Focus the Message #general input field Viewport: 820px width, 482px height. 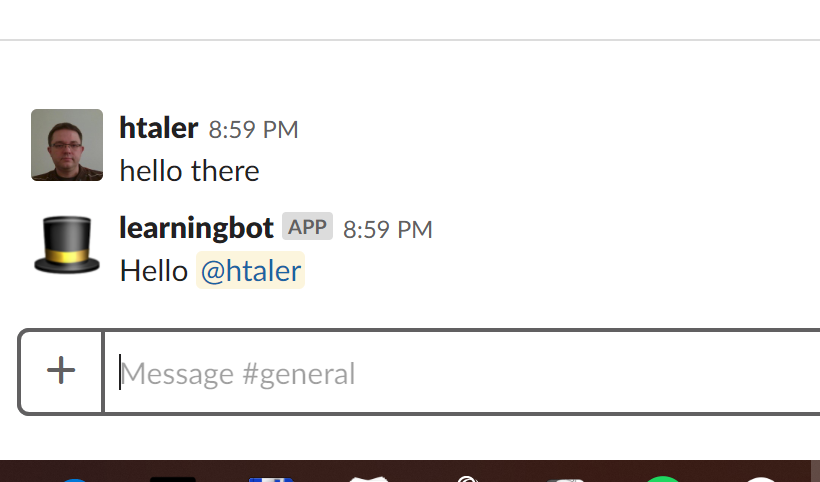point(462,373)
